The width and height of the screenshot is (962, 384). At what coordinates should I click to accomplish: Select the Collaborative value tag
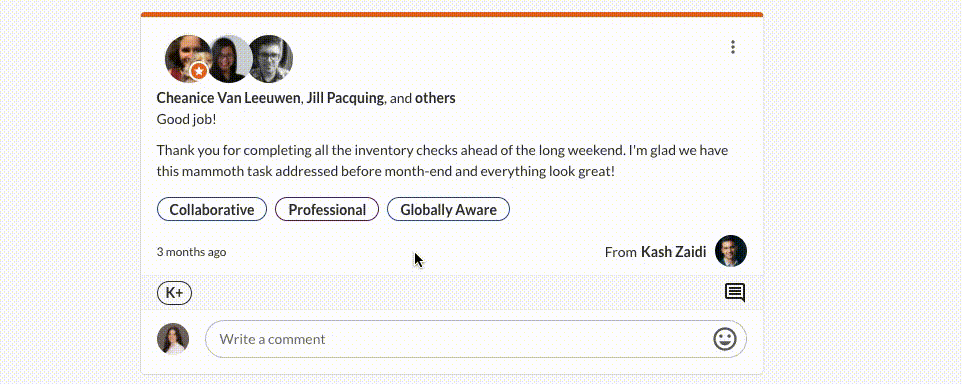[212, 209]
